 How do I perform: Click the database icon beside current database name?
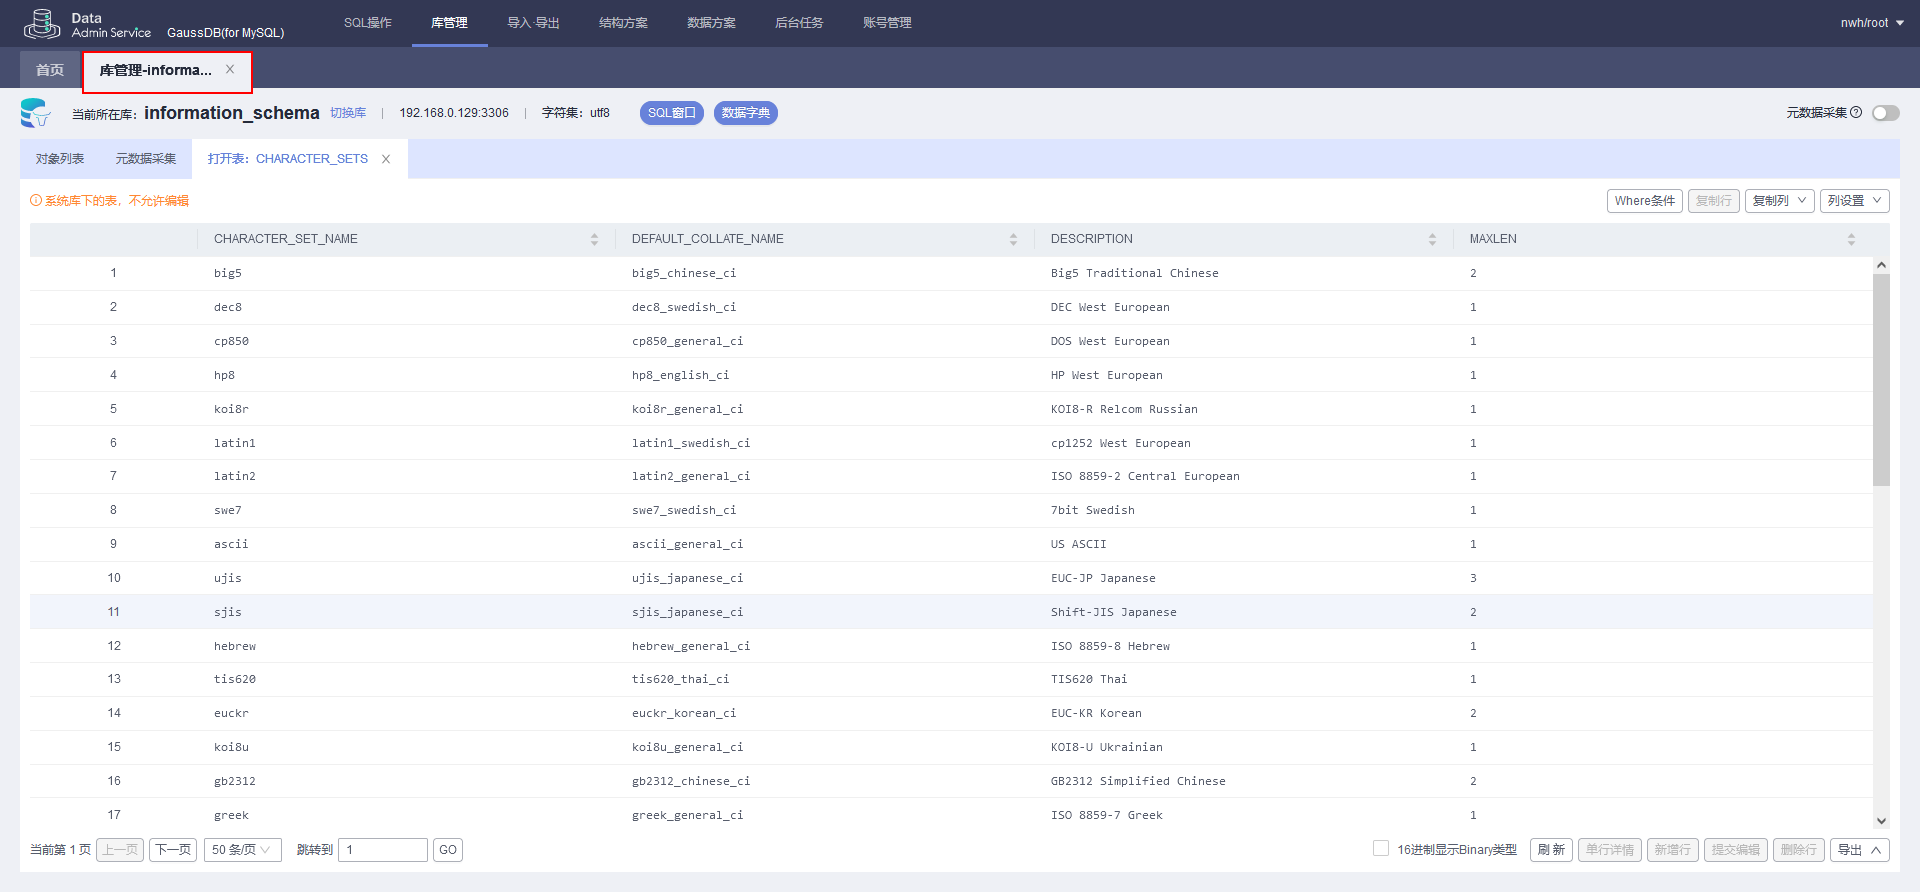(35, 113)
